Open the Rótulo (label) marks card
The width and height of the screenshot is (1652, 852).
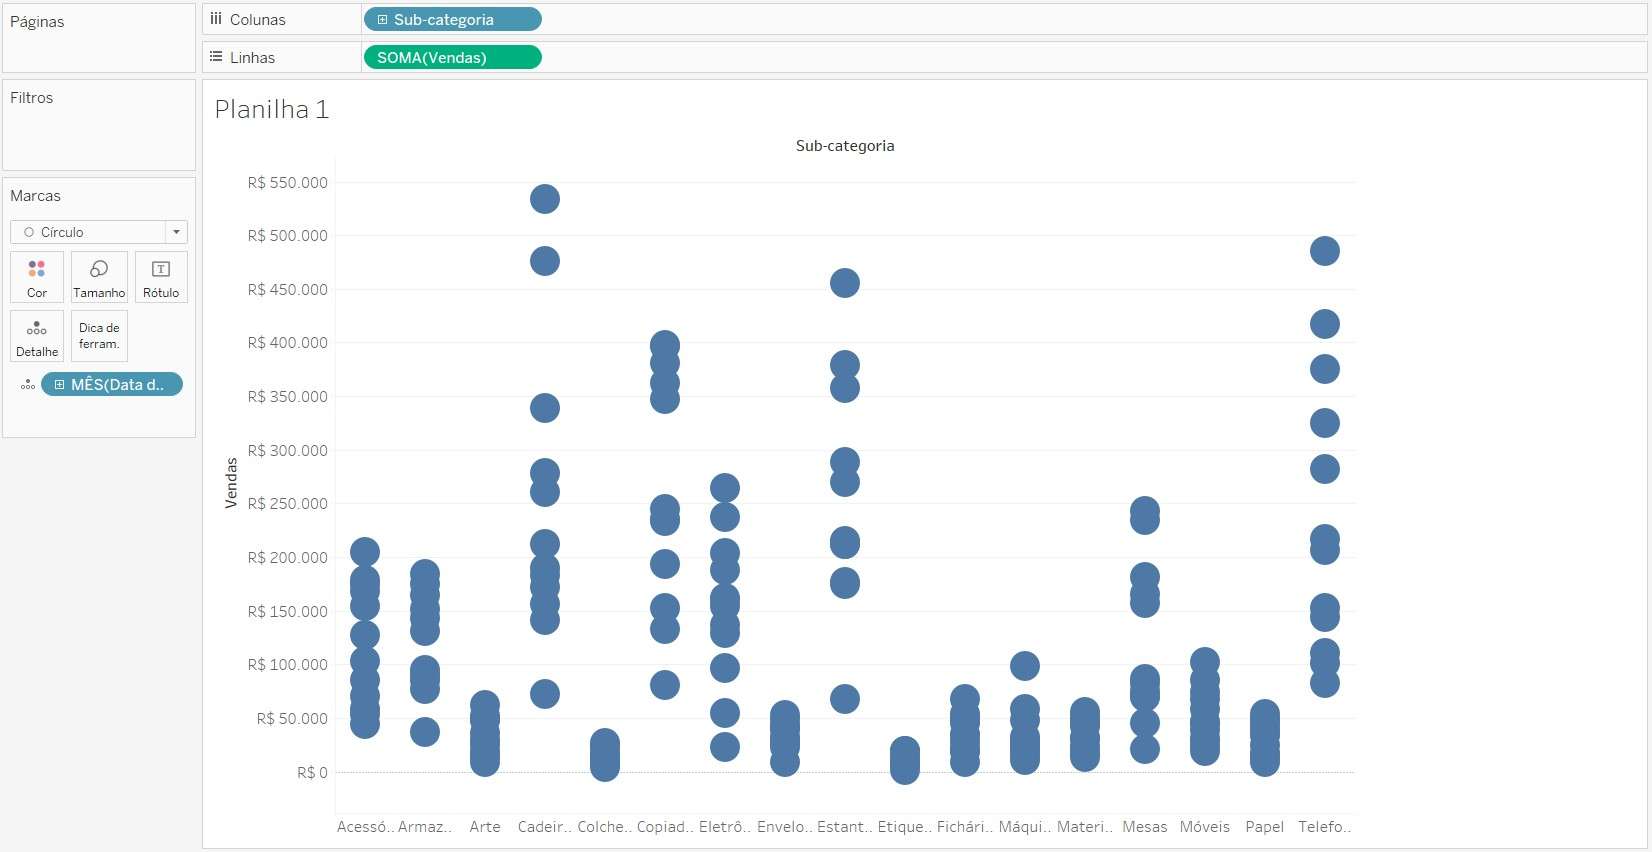(161, 277)
